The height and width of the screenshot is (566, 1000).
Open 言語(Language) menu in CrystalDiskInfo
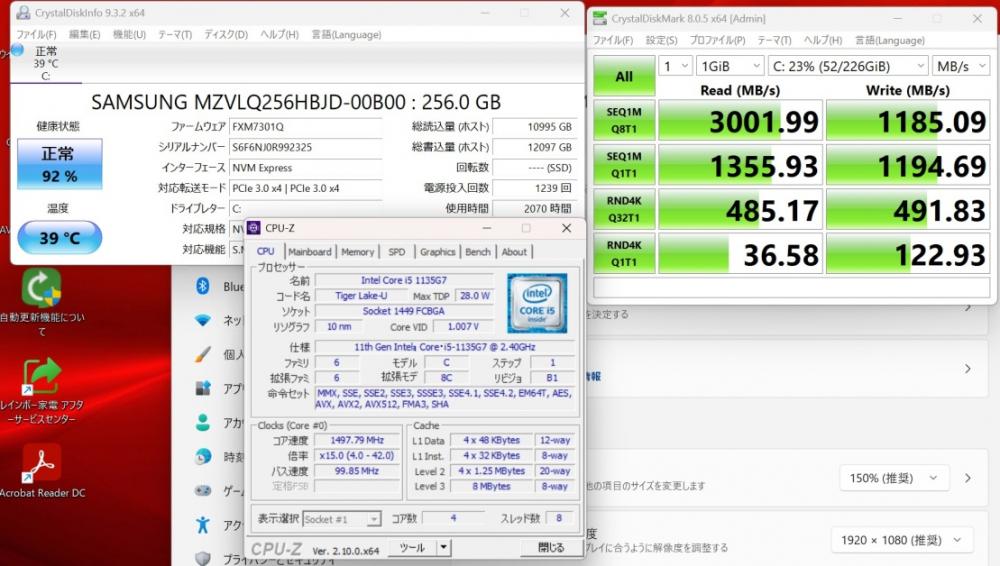click(346, 34)
